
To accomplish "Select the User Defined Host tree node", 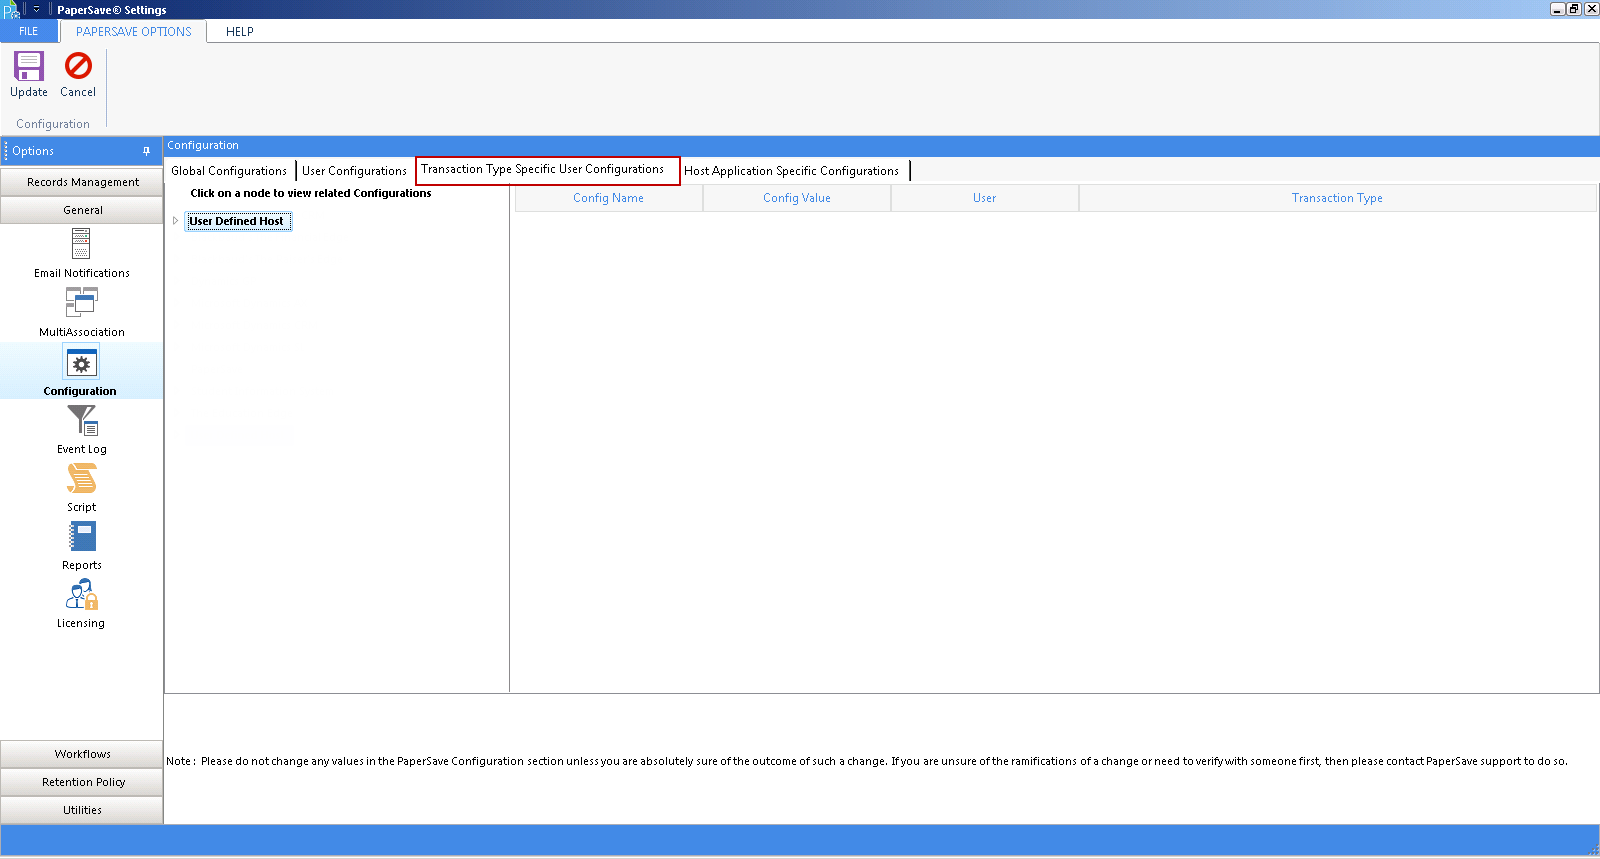I will coord(237,221).
